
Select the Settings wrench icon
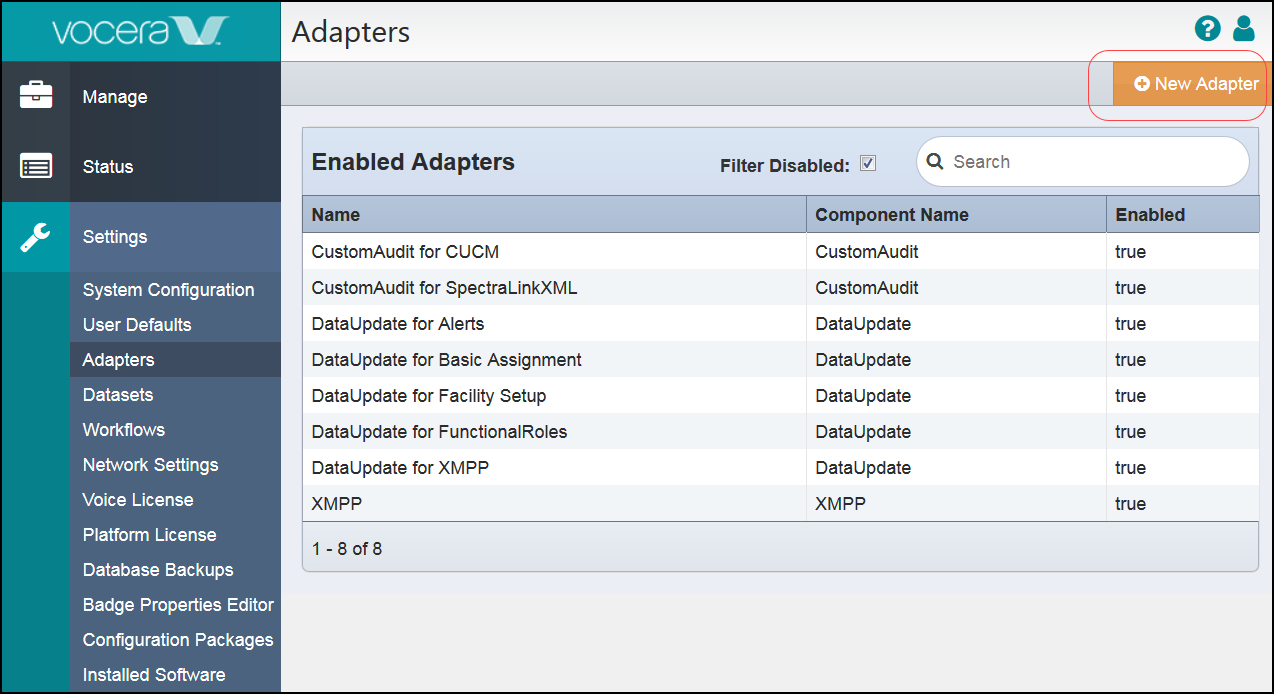coord(36,236)
